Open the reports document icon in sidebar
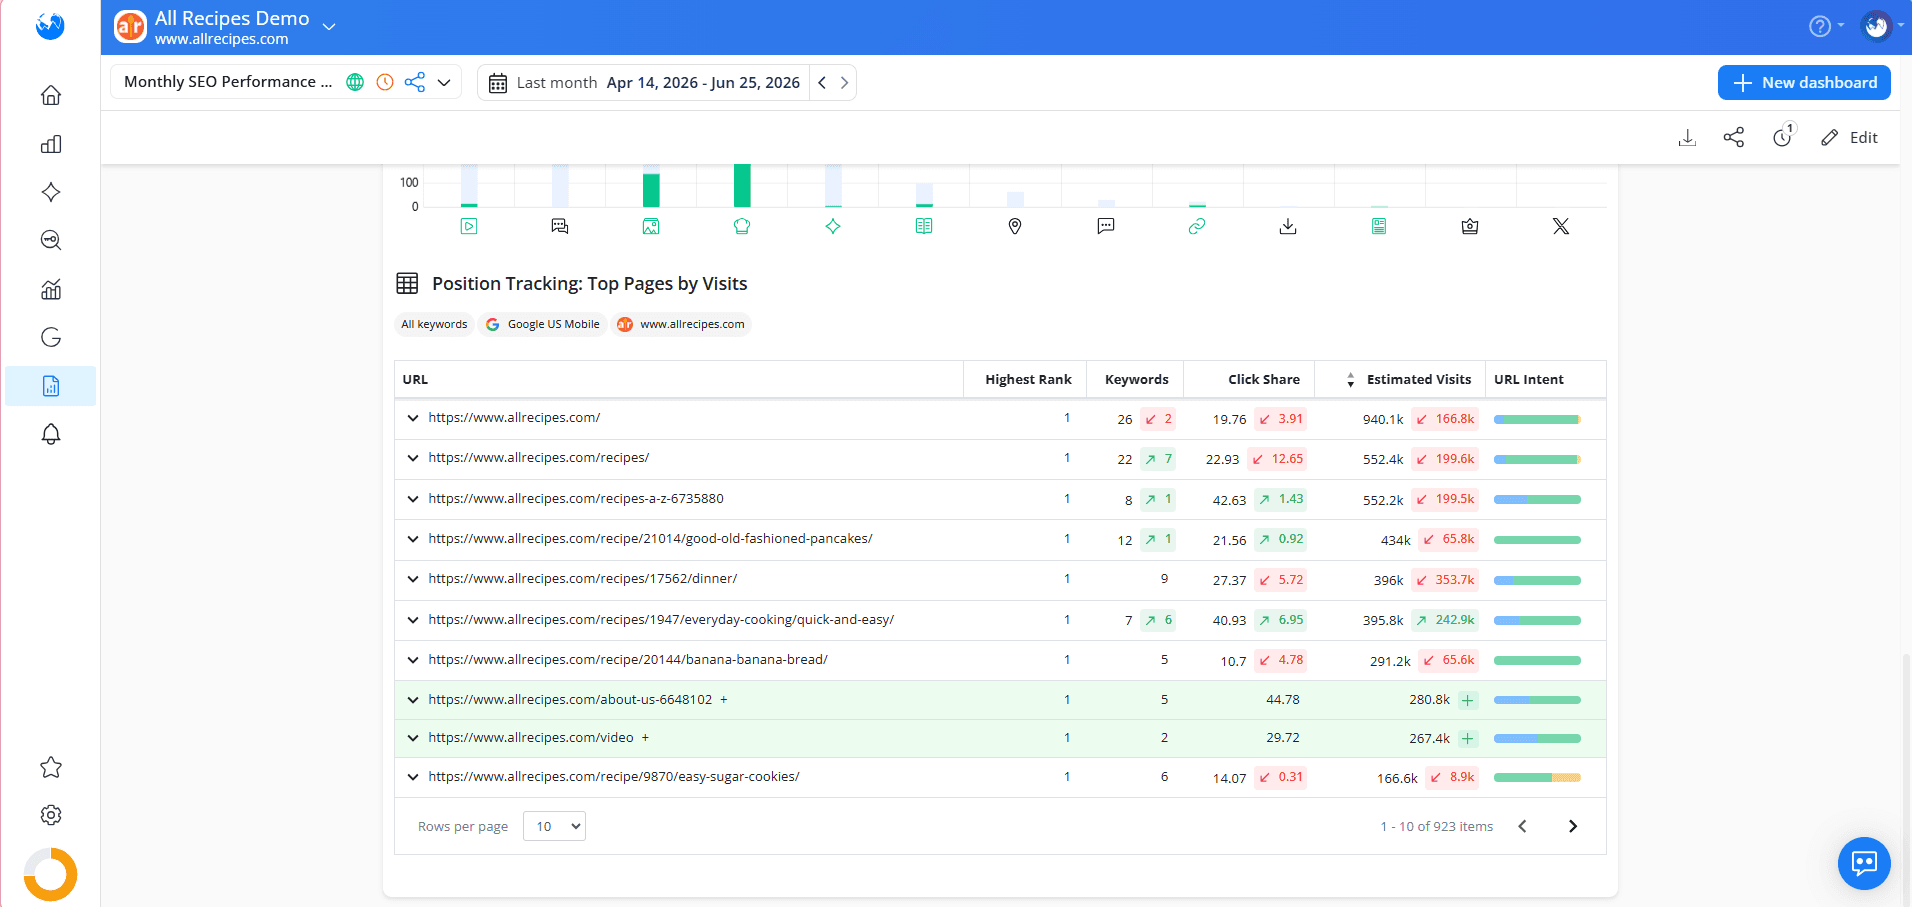The image size is (1912, 907). (x=51, y=386)
